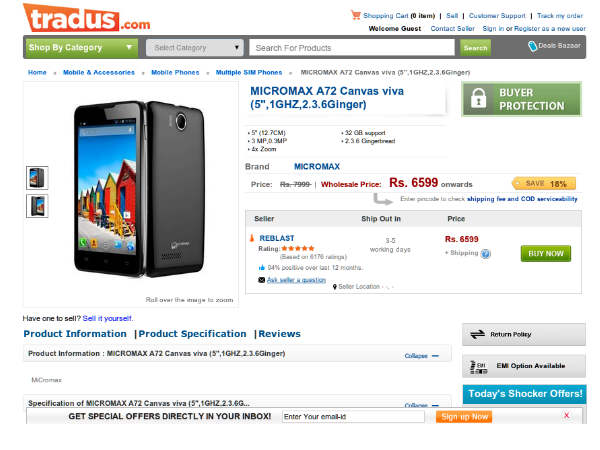Switch to the Product Specification tab
Image resolution: width=600 pixels, height=450 pixels.
pos(192,334)
